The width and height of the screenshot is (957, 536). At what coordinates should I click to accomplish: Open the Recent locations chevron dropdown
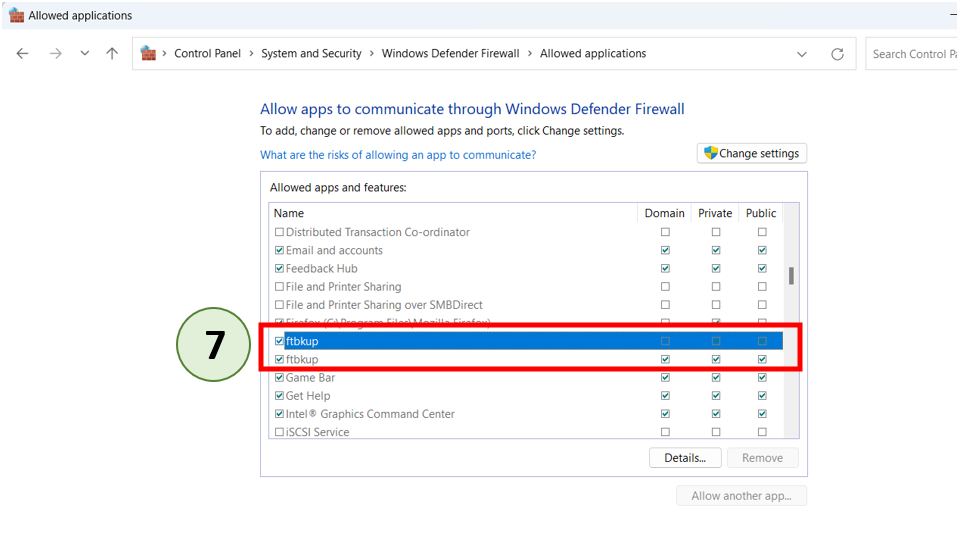pyautogui.click(x=84, y=54)
